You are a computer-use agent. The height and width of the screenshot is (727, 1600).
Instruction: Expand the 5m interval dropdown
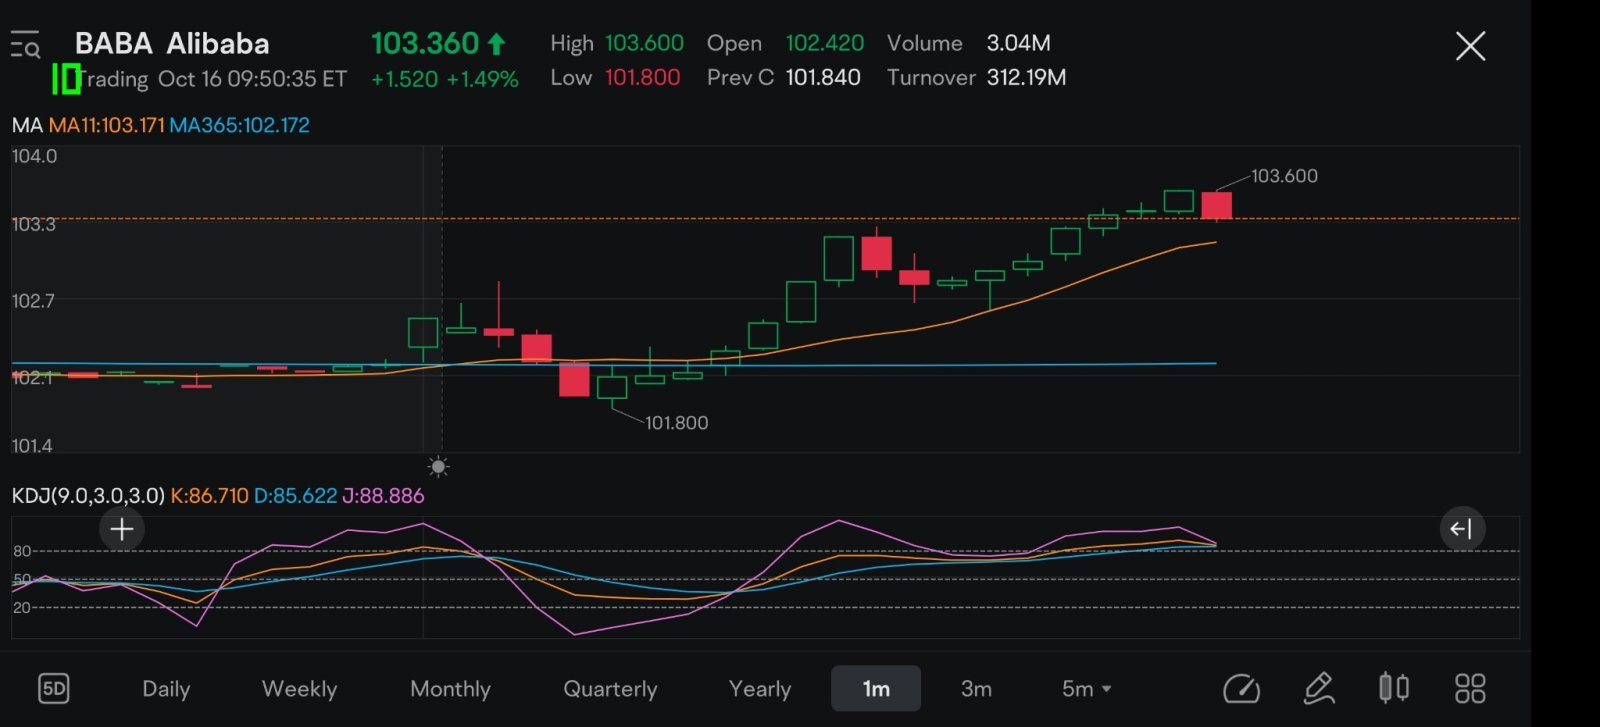[x=1087, y=689]
